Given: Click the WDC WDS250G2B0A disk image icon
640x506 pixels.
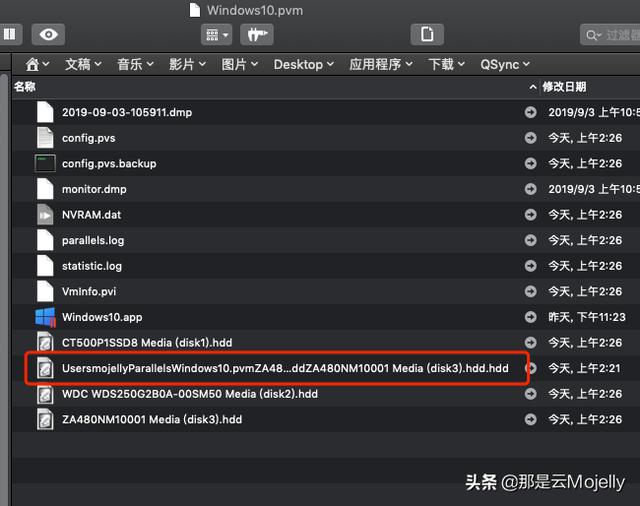Looking at the screenshot, I should (x=45, y=394).
